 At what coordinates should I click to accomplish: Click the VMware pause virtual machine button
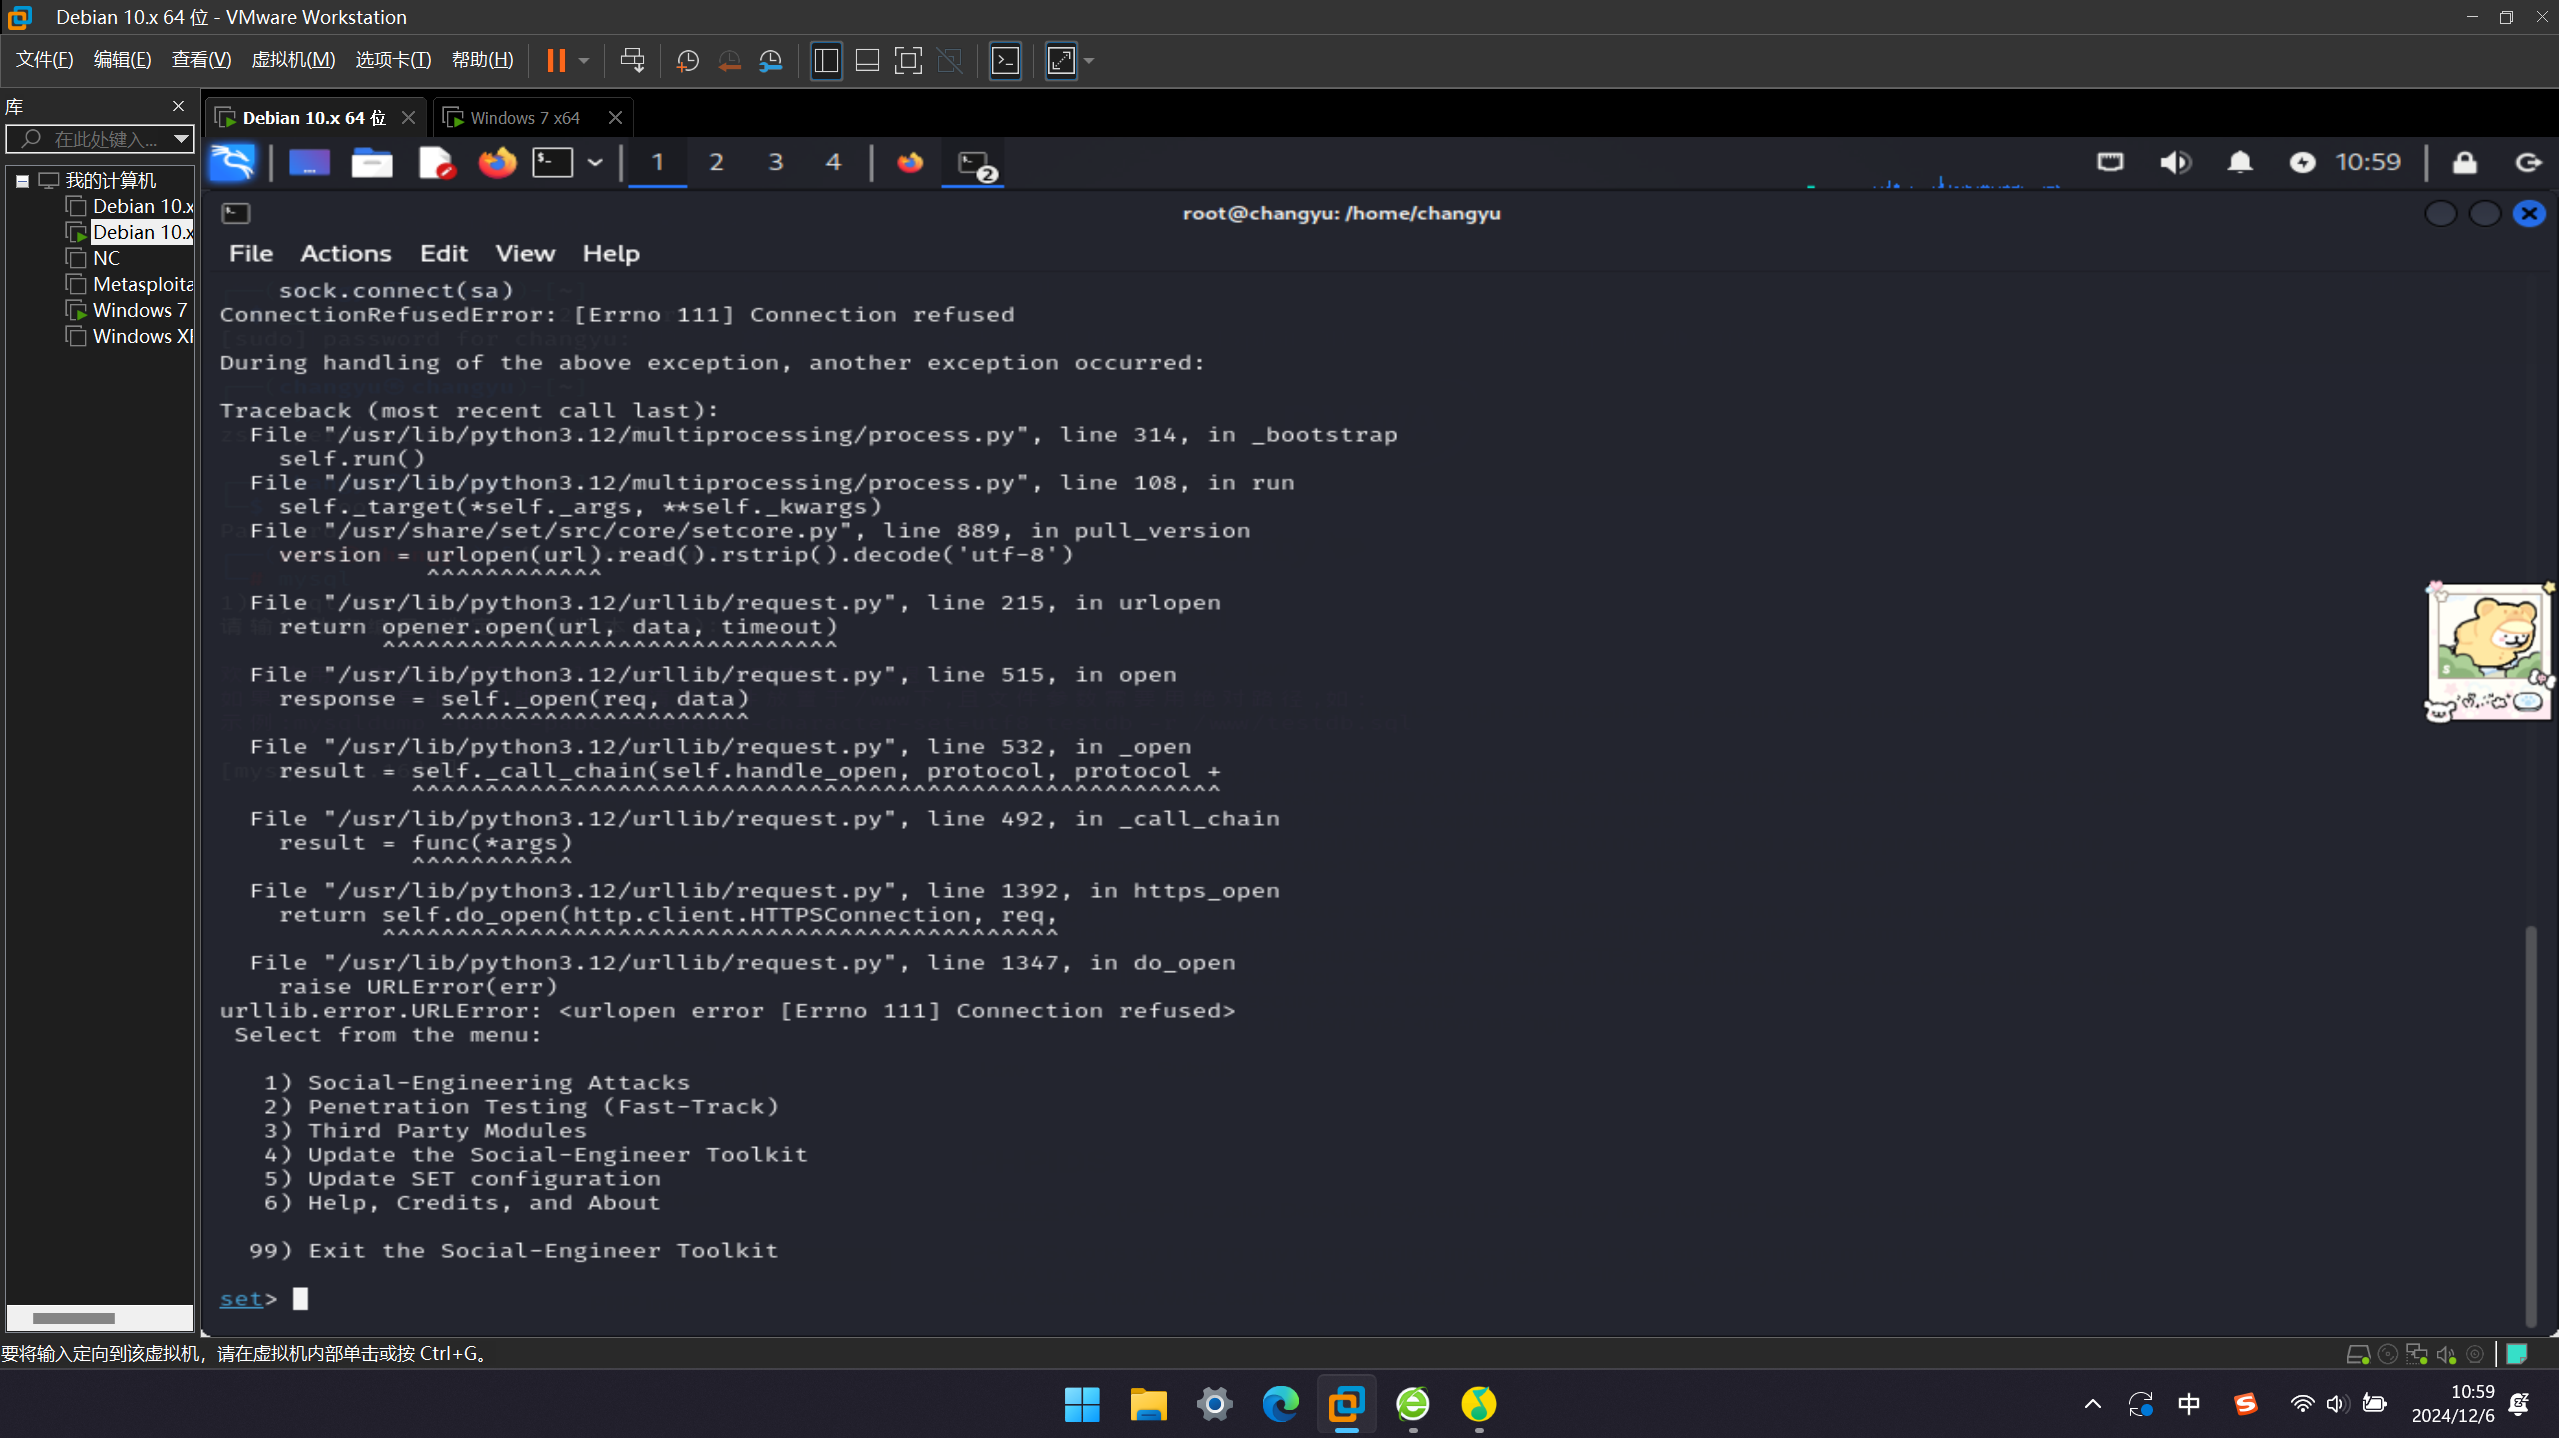tap(556, 61)
